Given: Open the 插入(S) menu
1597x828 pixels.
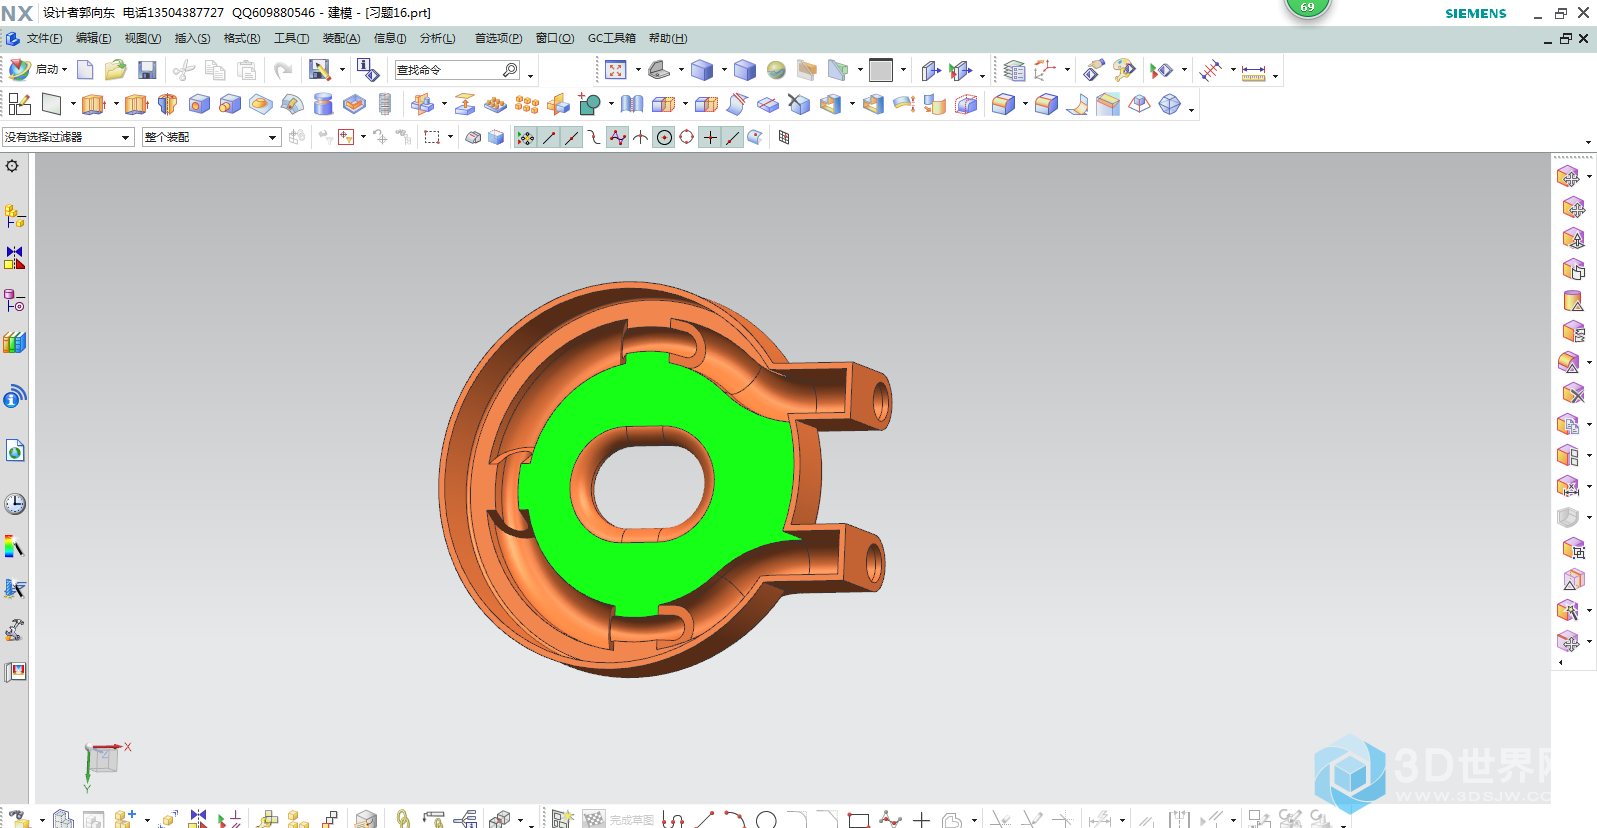Looking at the screenshot, I should [192, 39].
